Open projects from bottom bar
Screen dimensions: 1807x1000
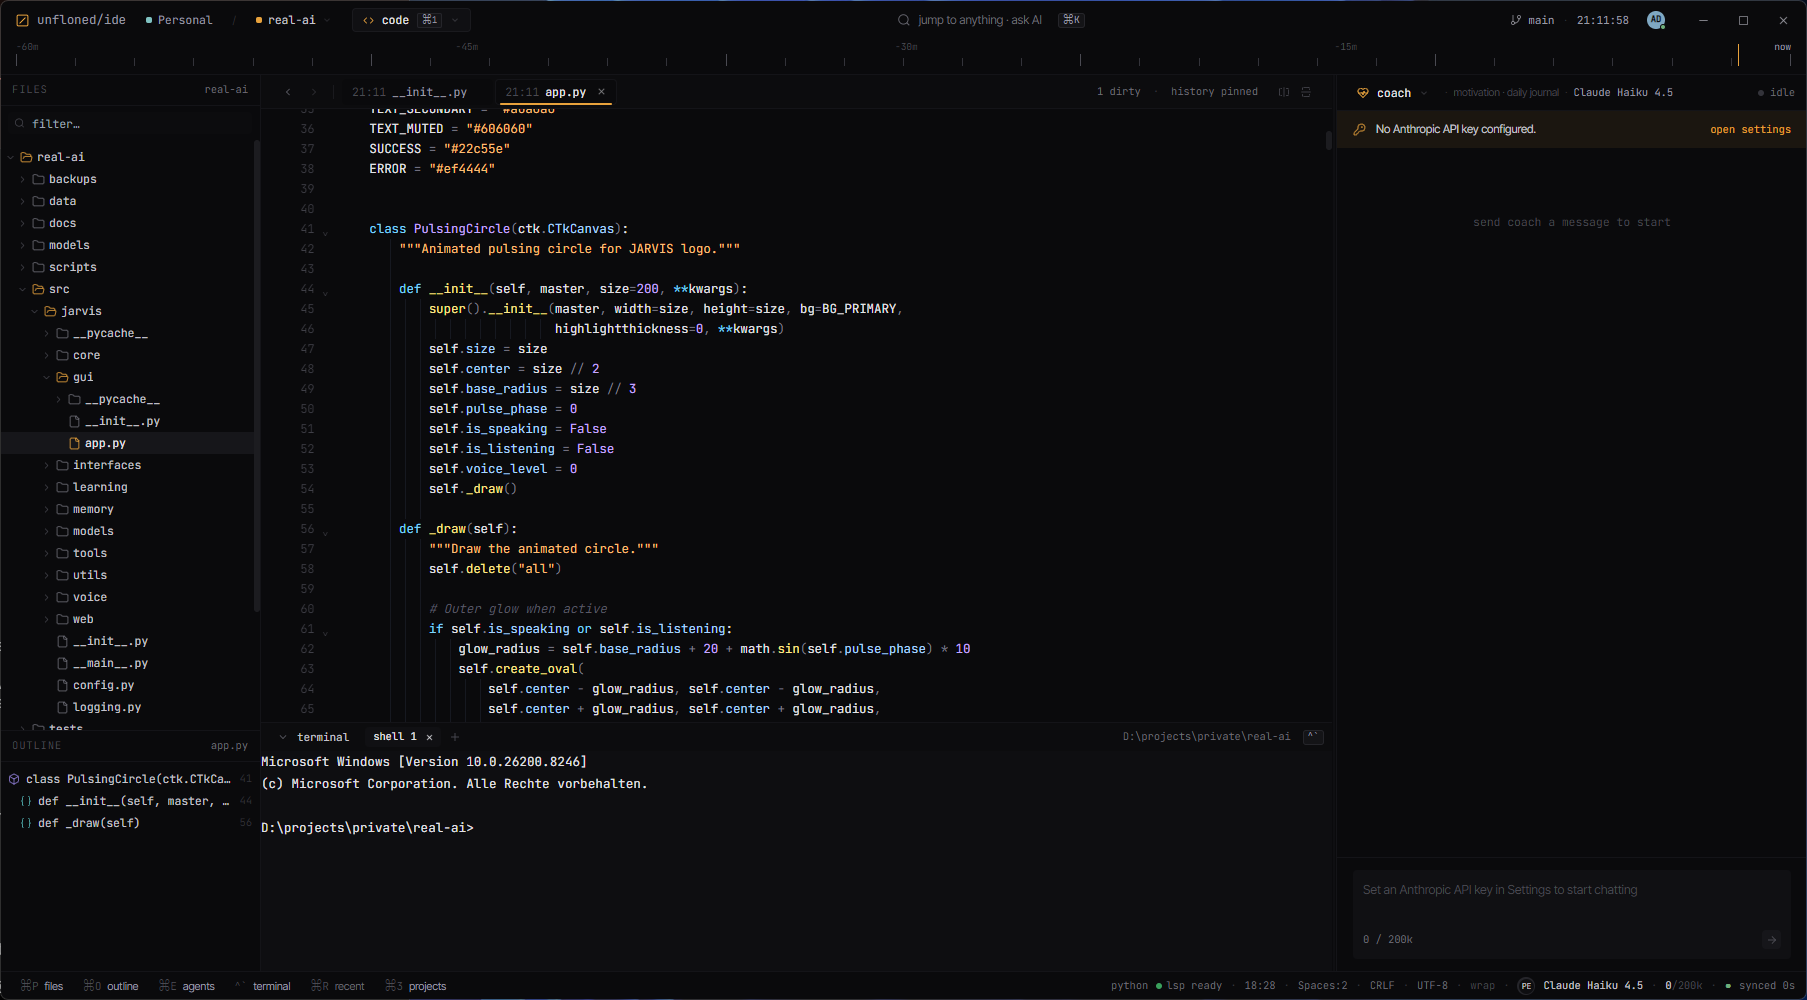416,986
